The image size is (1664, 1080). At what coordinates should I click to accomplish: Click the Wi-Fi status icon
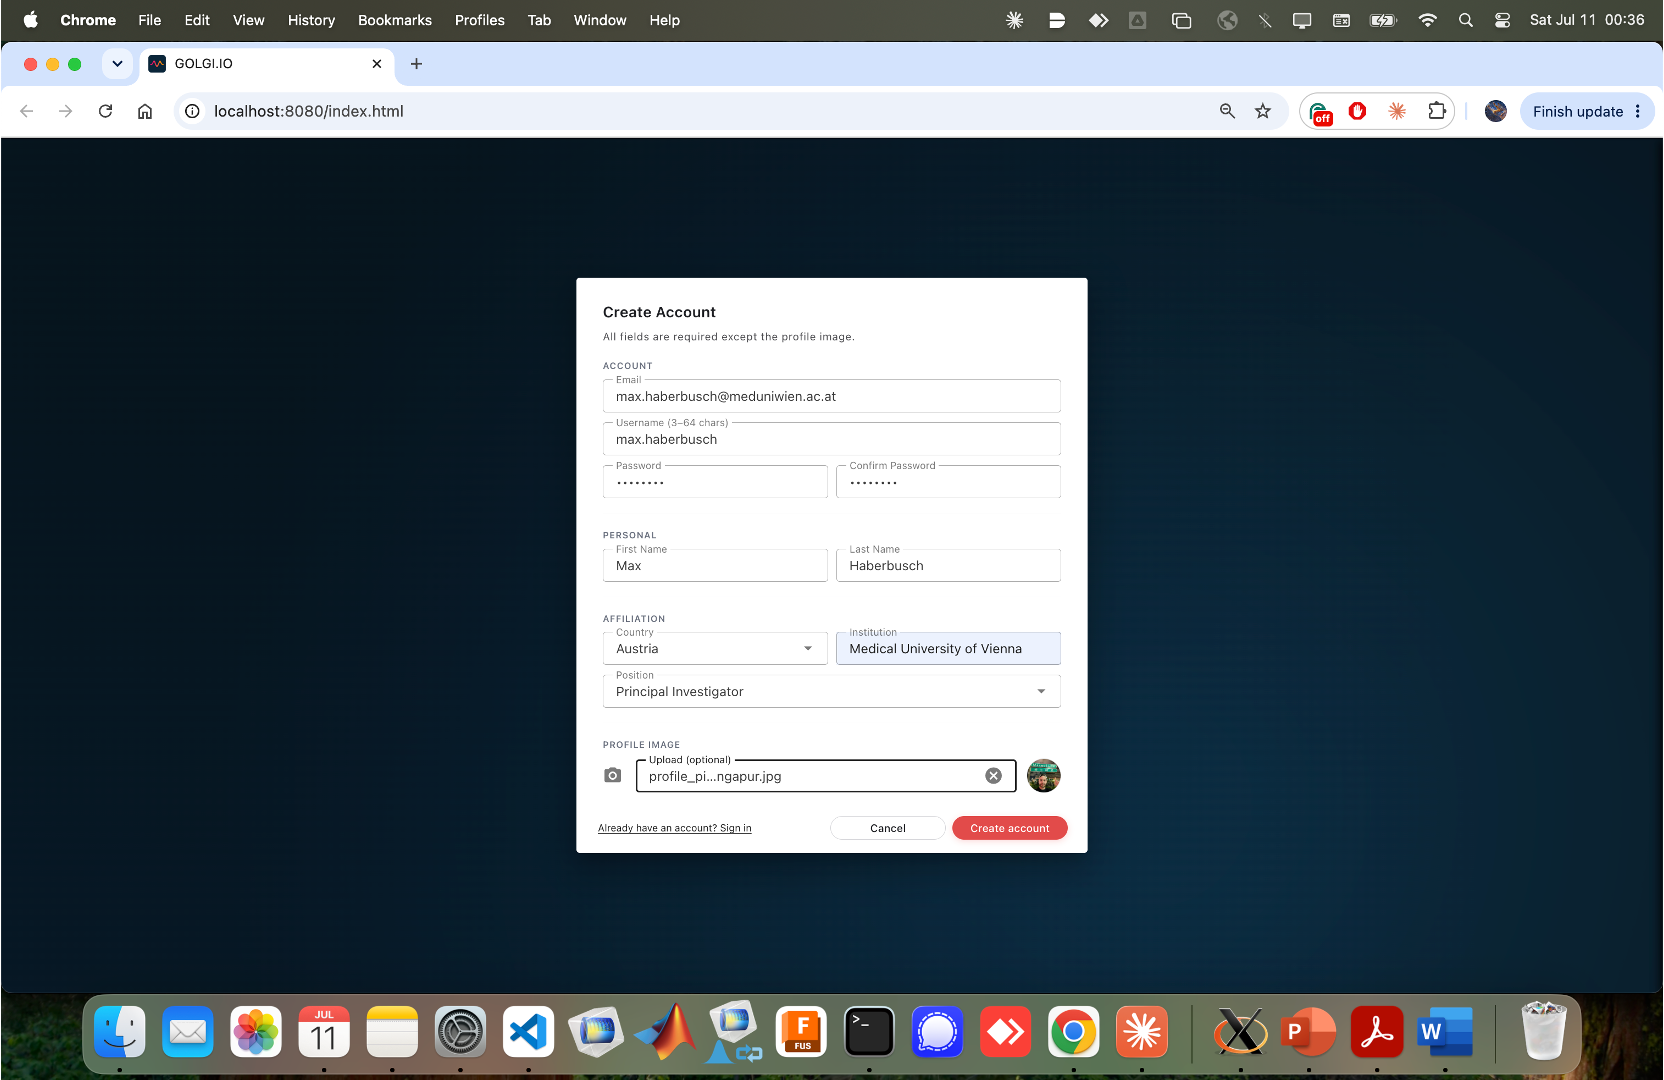(1428, 20)
